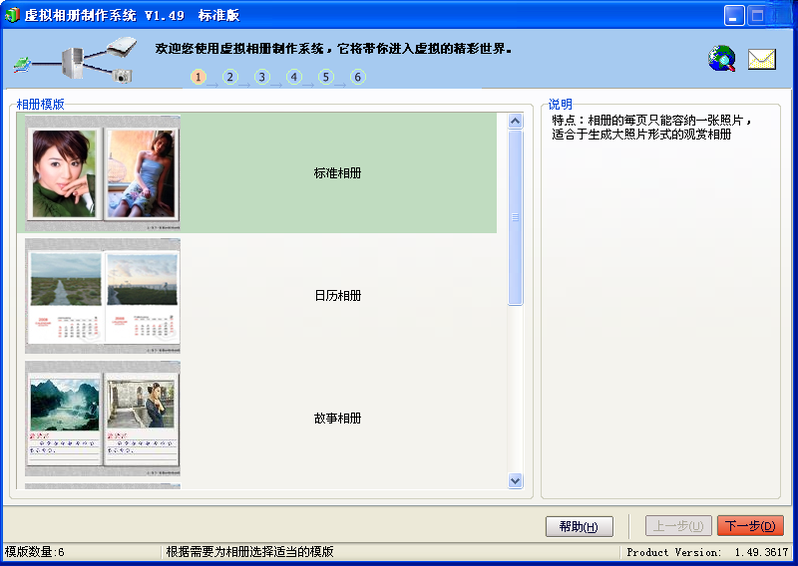
Task: Click the envelope email icon
Action: point(761,59)
